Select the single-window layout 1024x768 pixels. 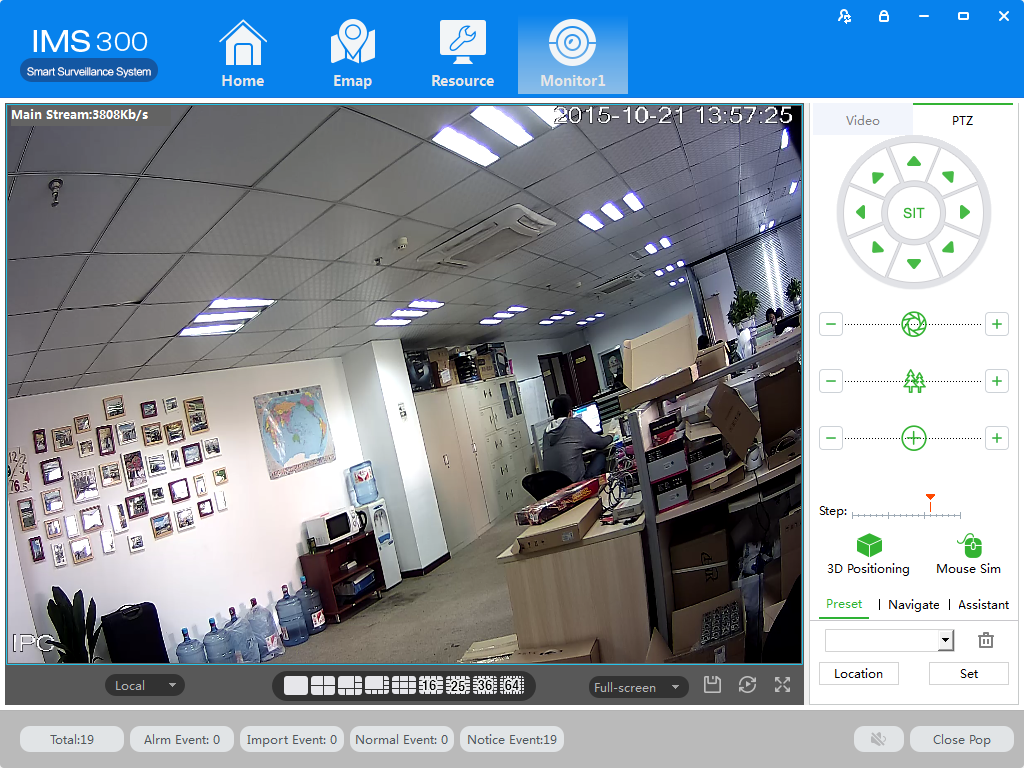296,685
